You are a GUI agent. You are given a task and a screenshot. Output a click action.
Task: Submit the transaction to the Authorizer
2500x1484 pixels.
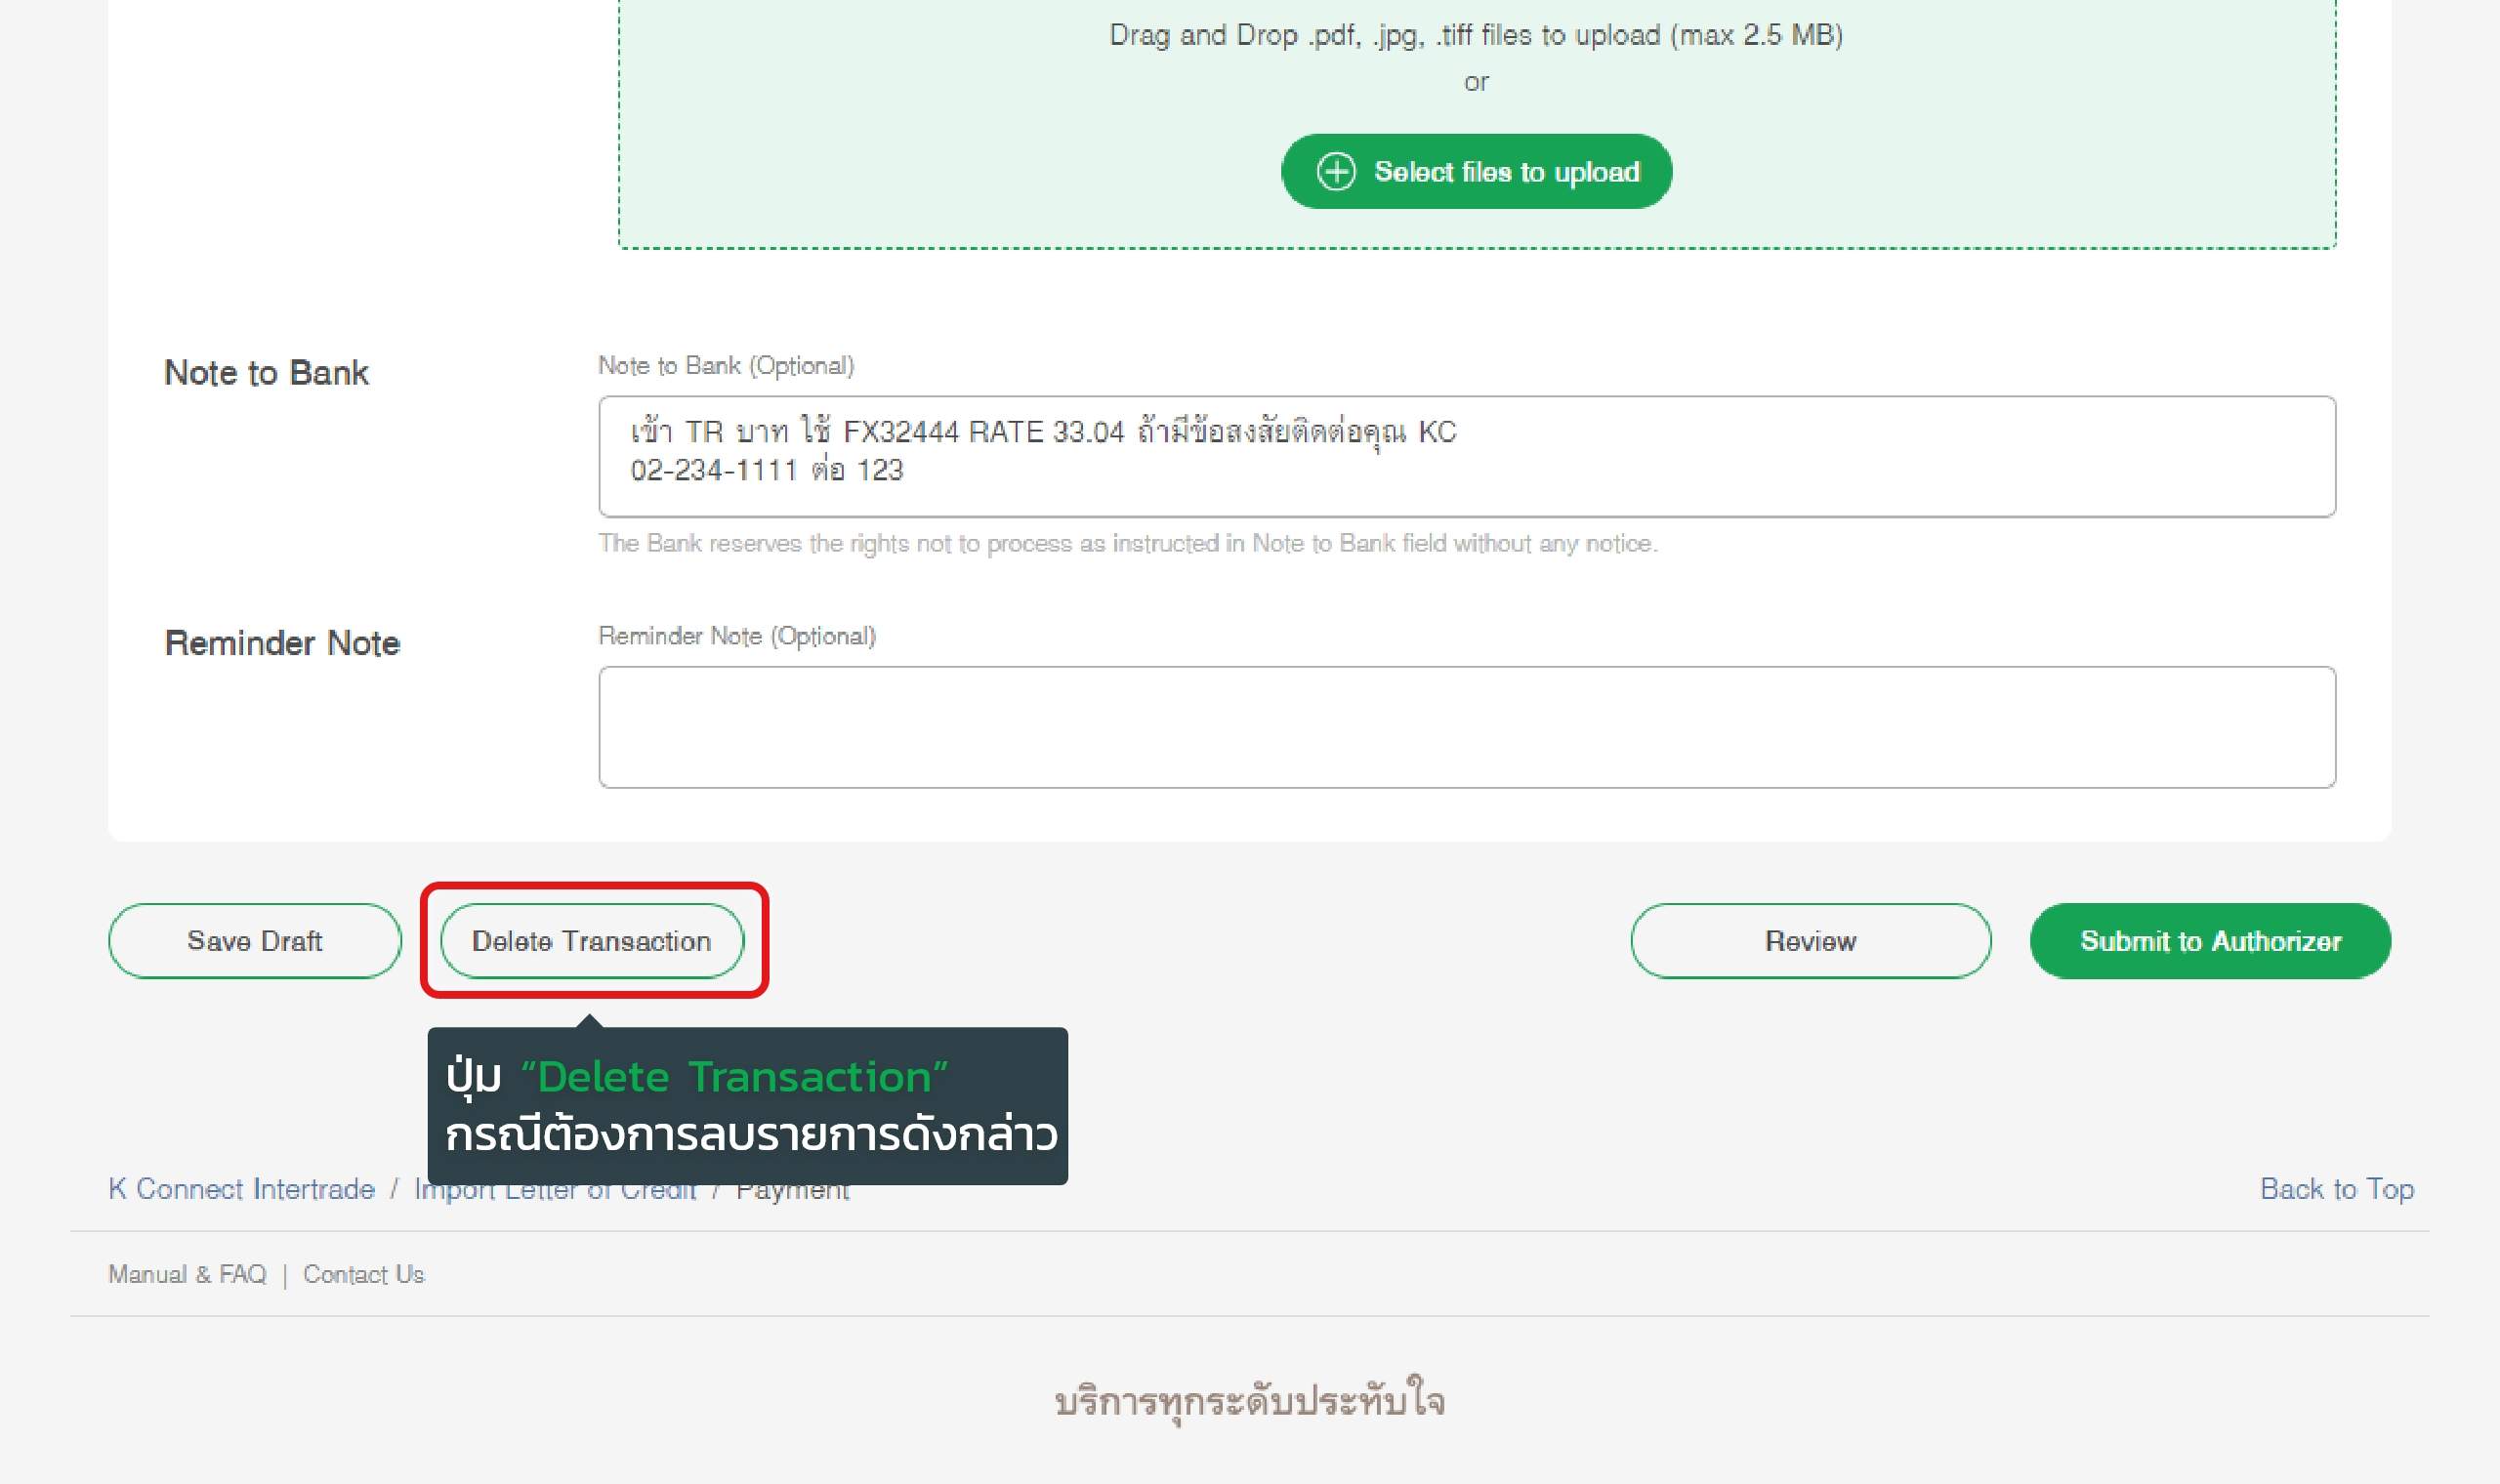[2210, 941]
